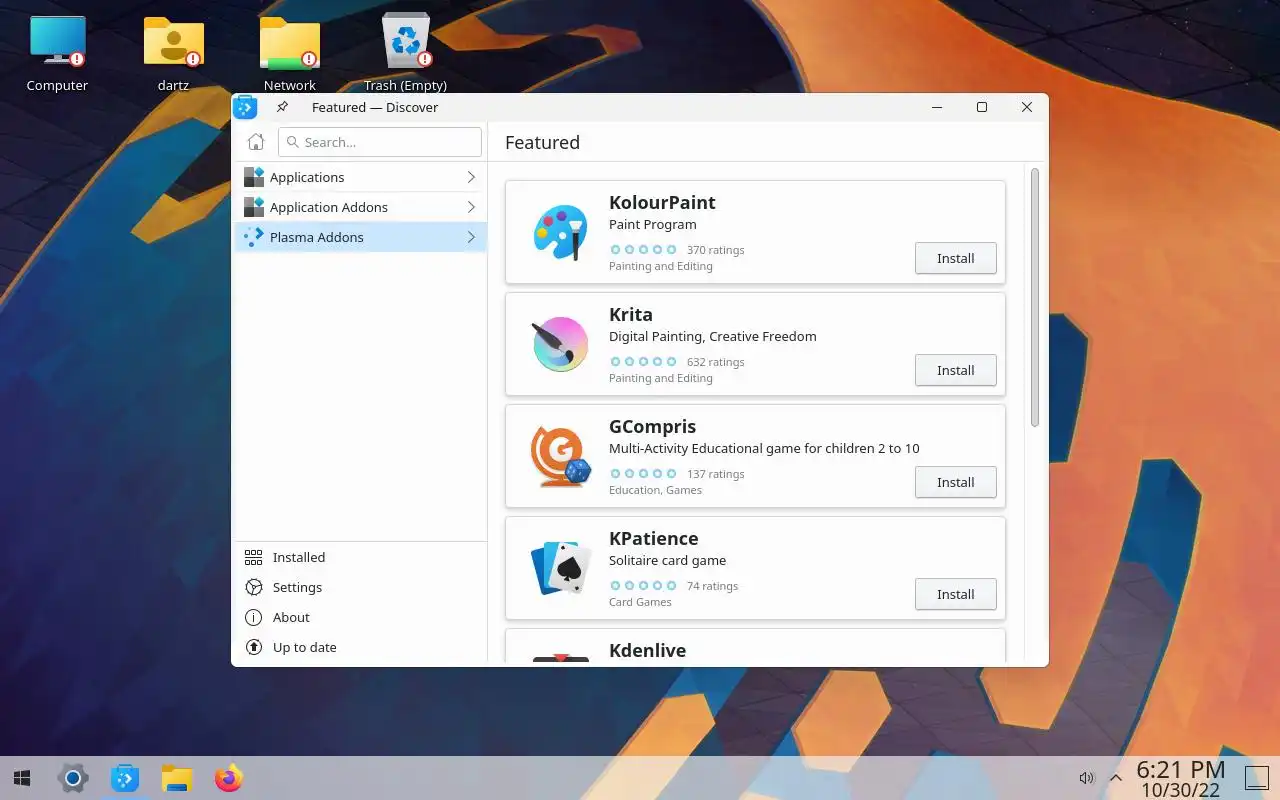Open the Up to date page

(x=305, y=647)
